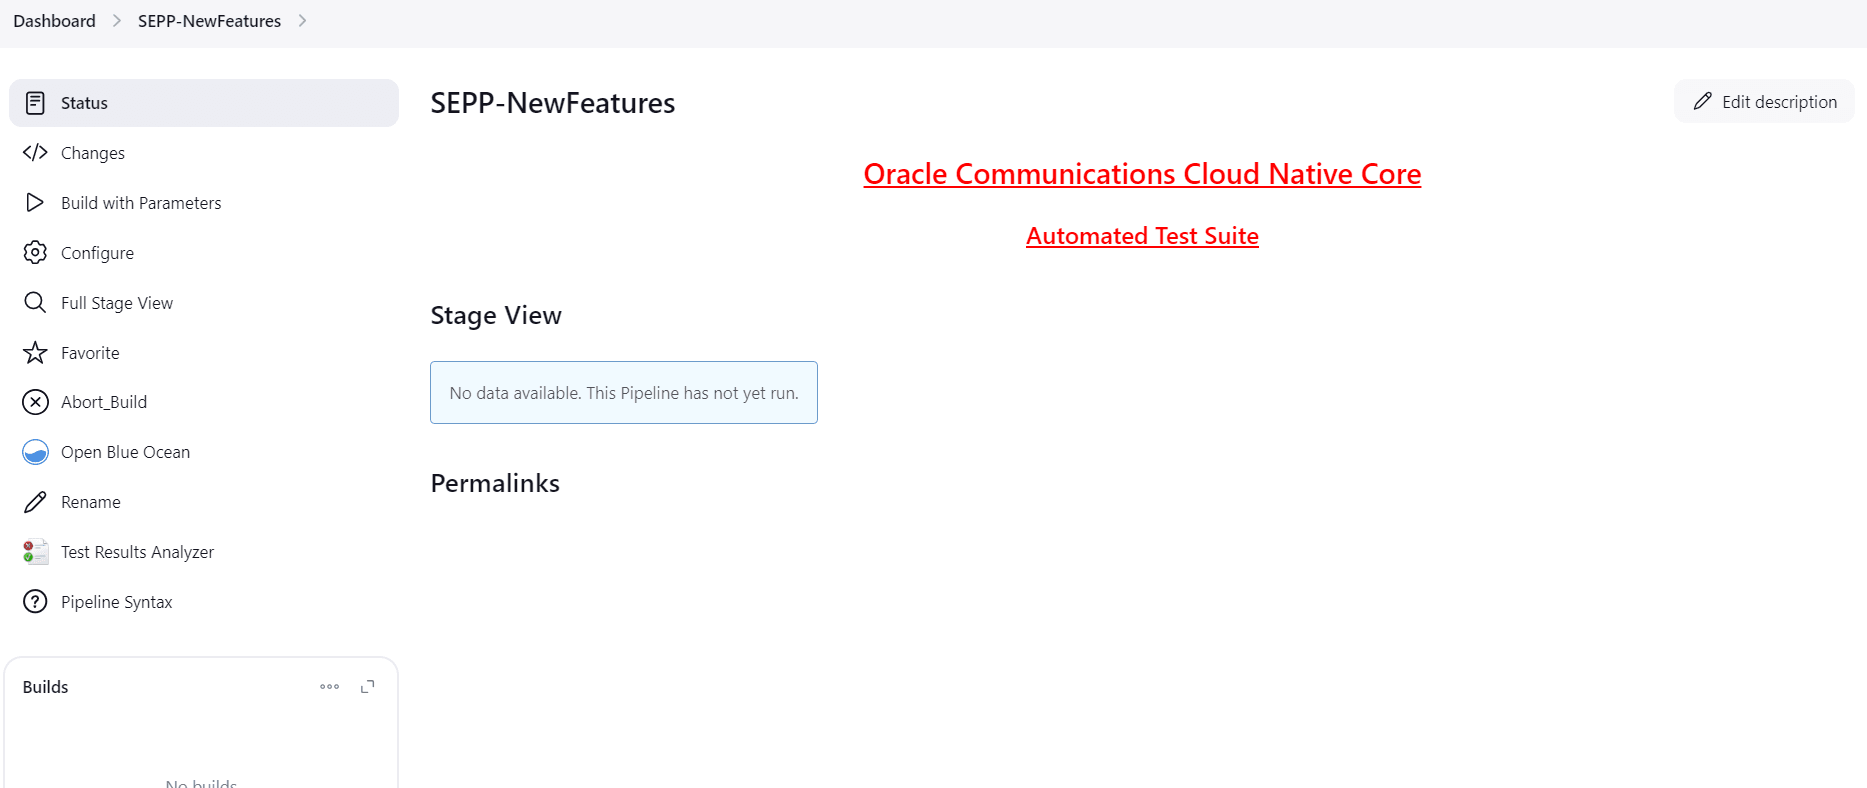Image resolution: width=1867 pixels, height=788 pixels.
Task: Select Changes in the sidebar
Action: point(204,153)
